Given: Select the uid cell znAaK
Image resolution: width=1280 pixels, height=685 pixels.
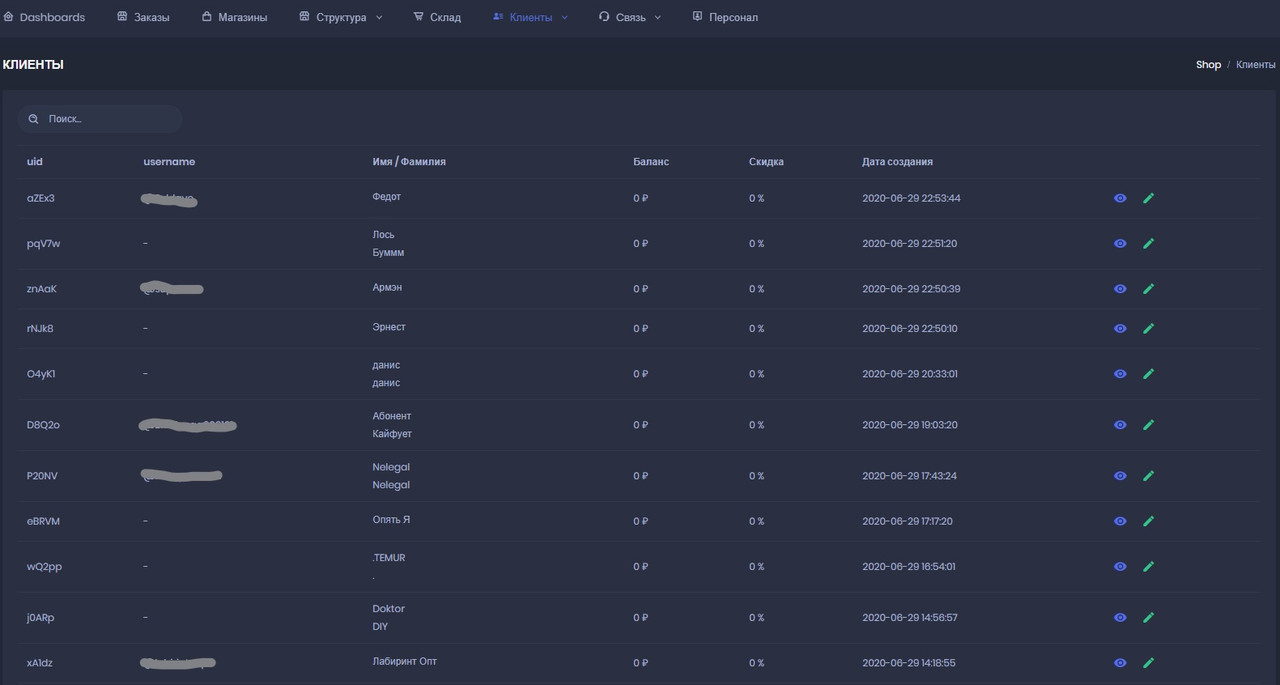Looking at the screenshot, I should click(x=42, y=289).
